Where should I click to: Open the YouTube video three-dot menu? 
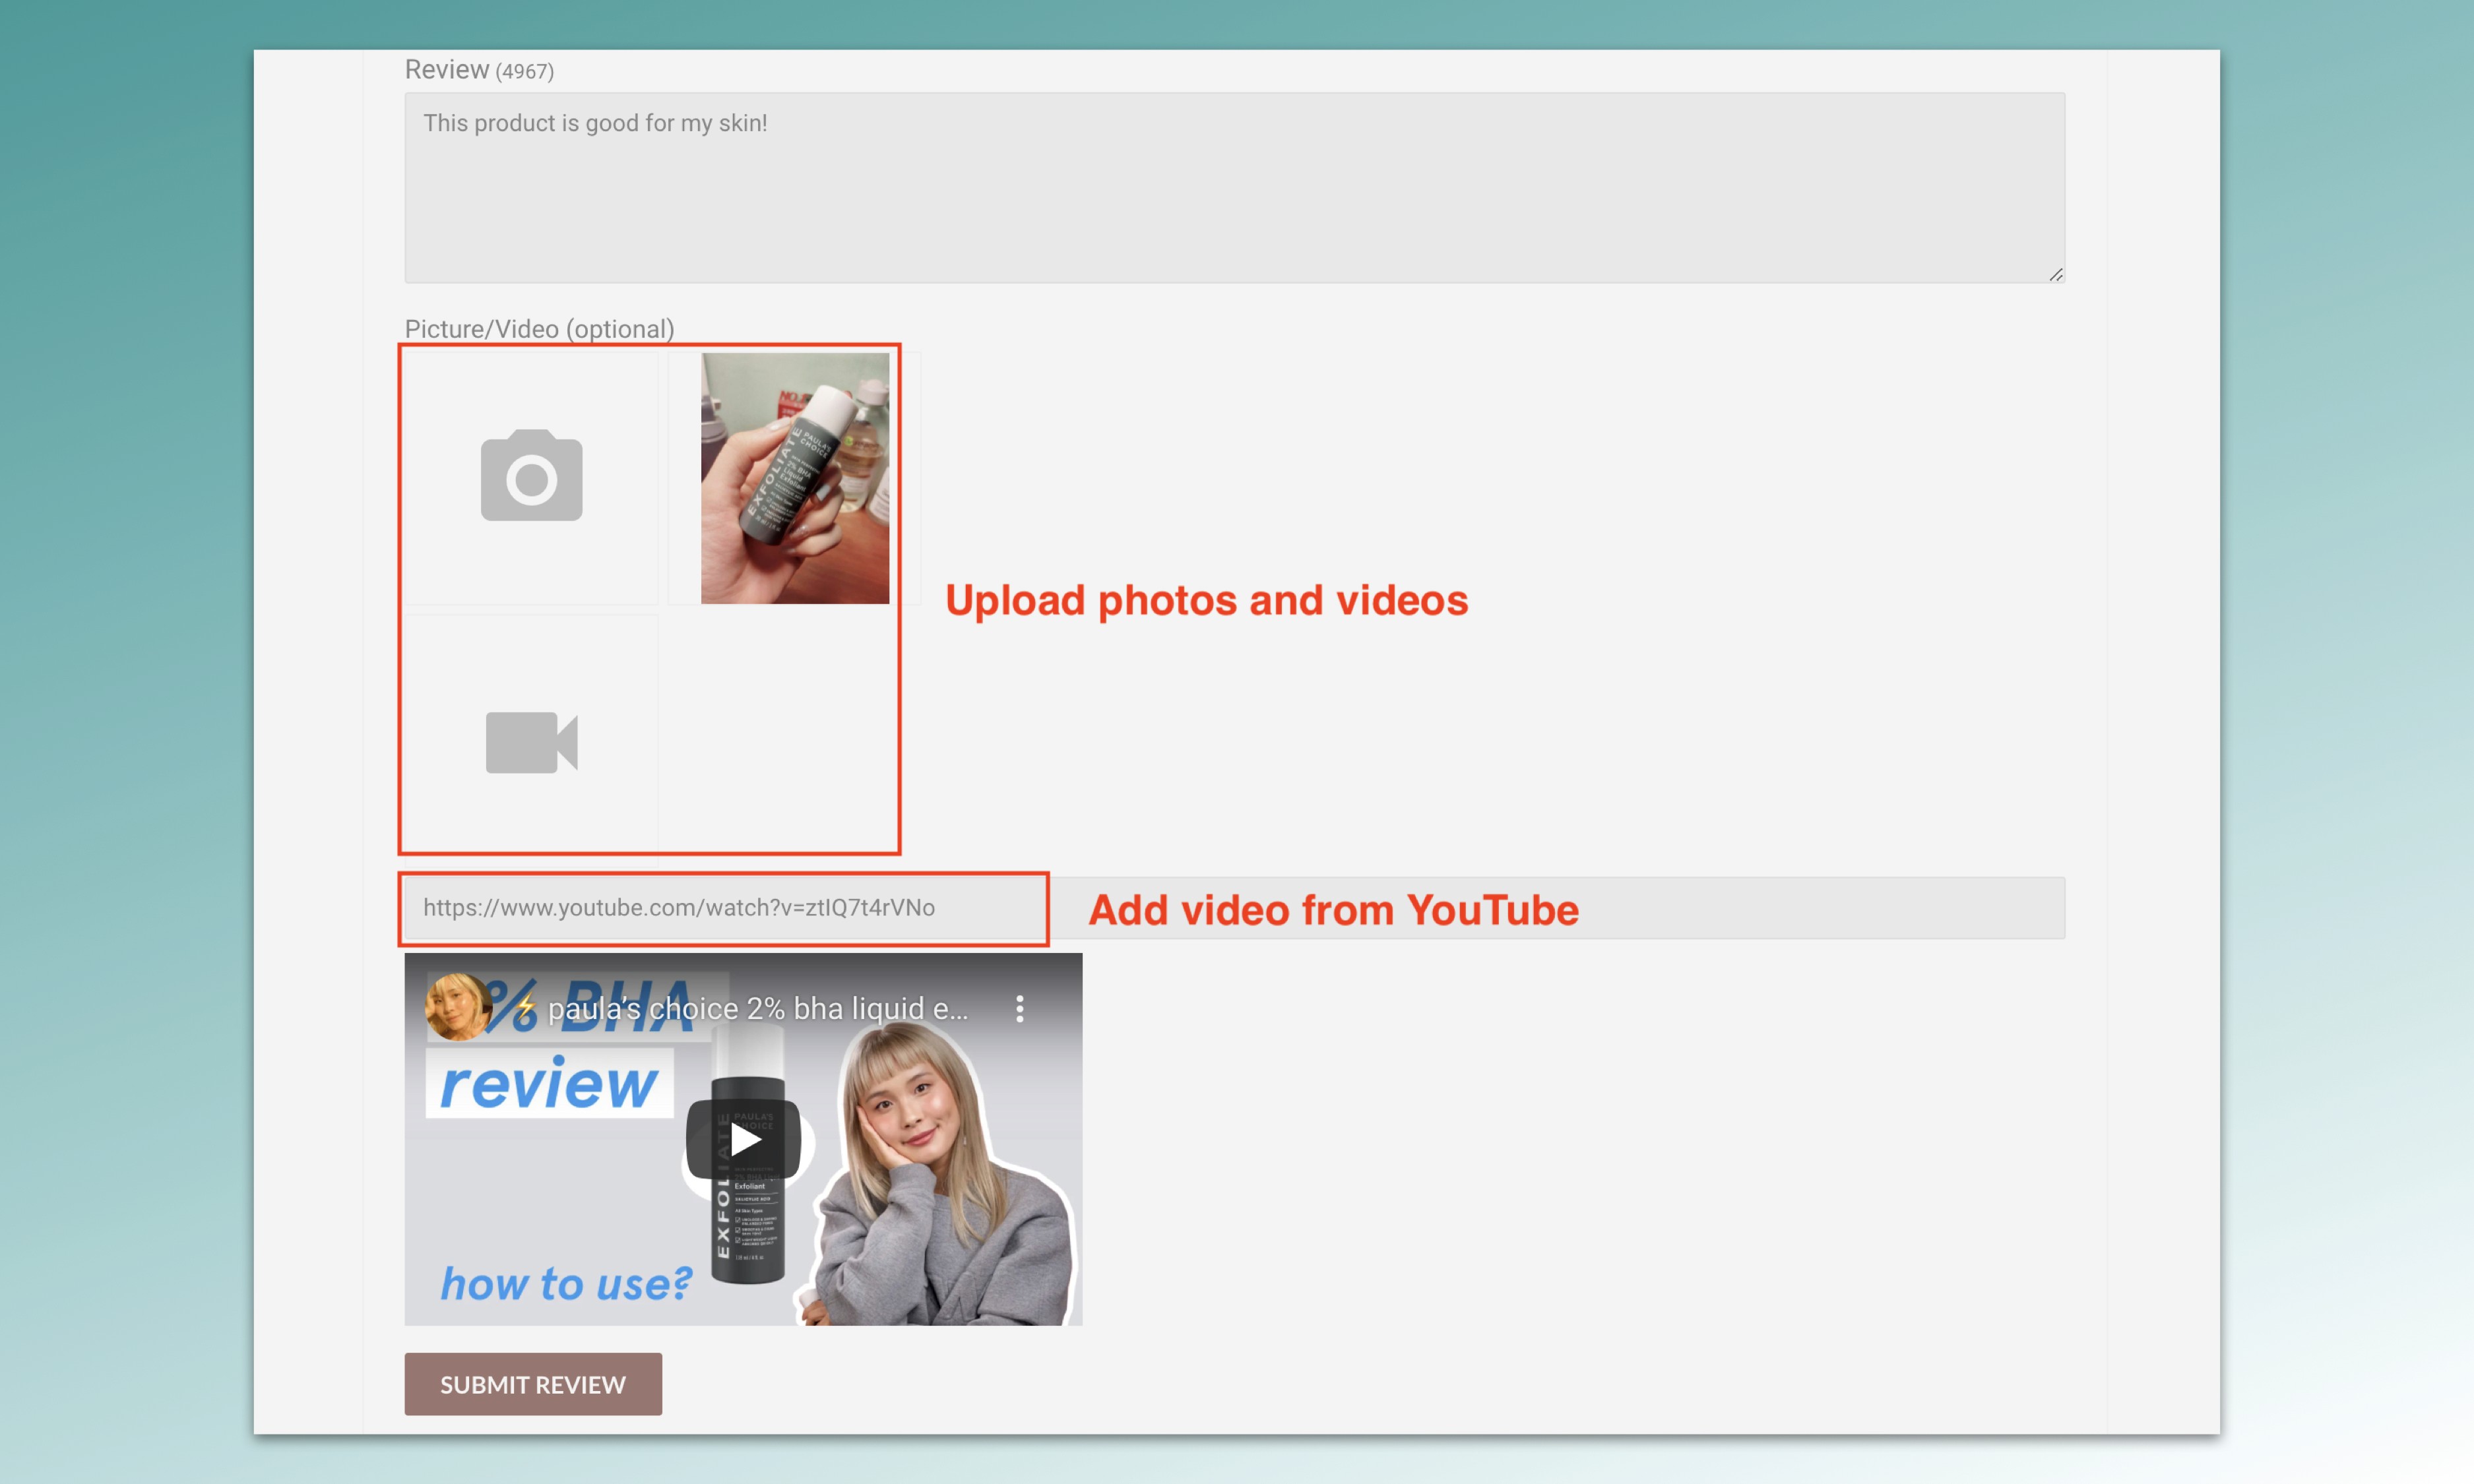point(1019,1008)
